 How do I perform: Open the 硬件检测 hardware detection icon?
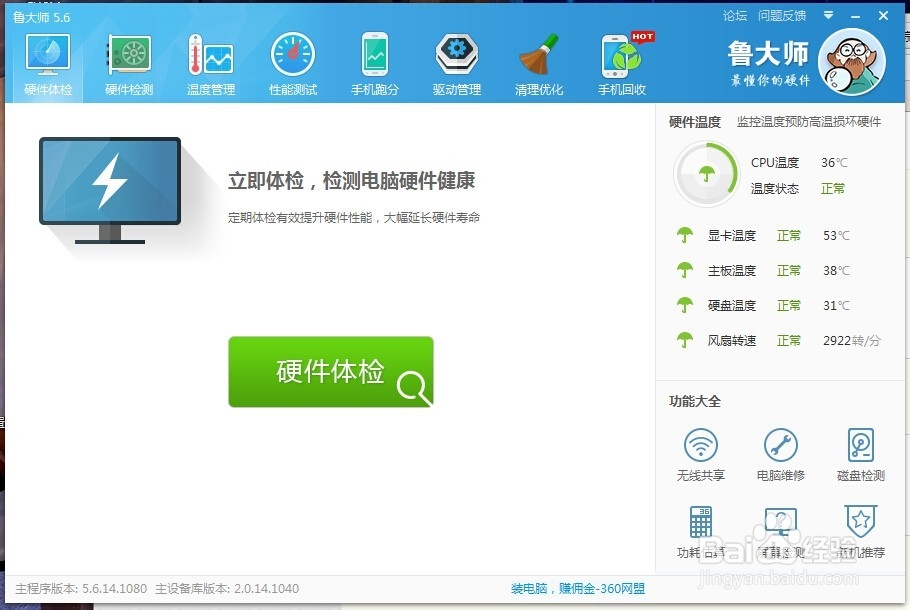129,55
